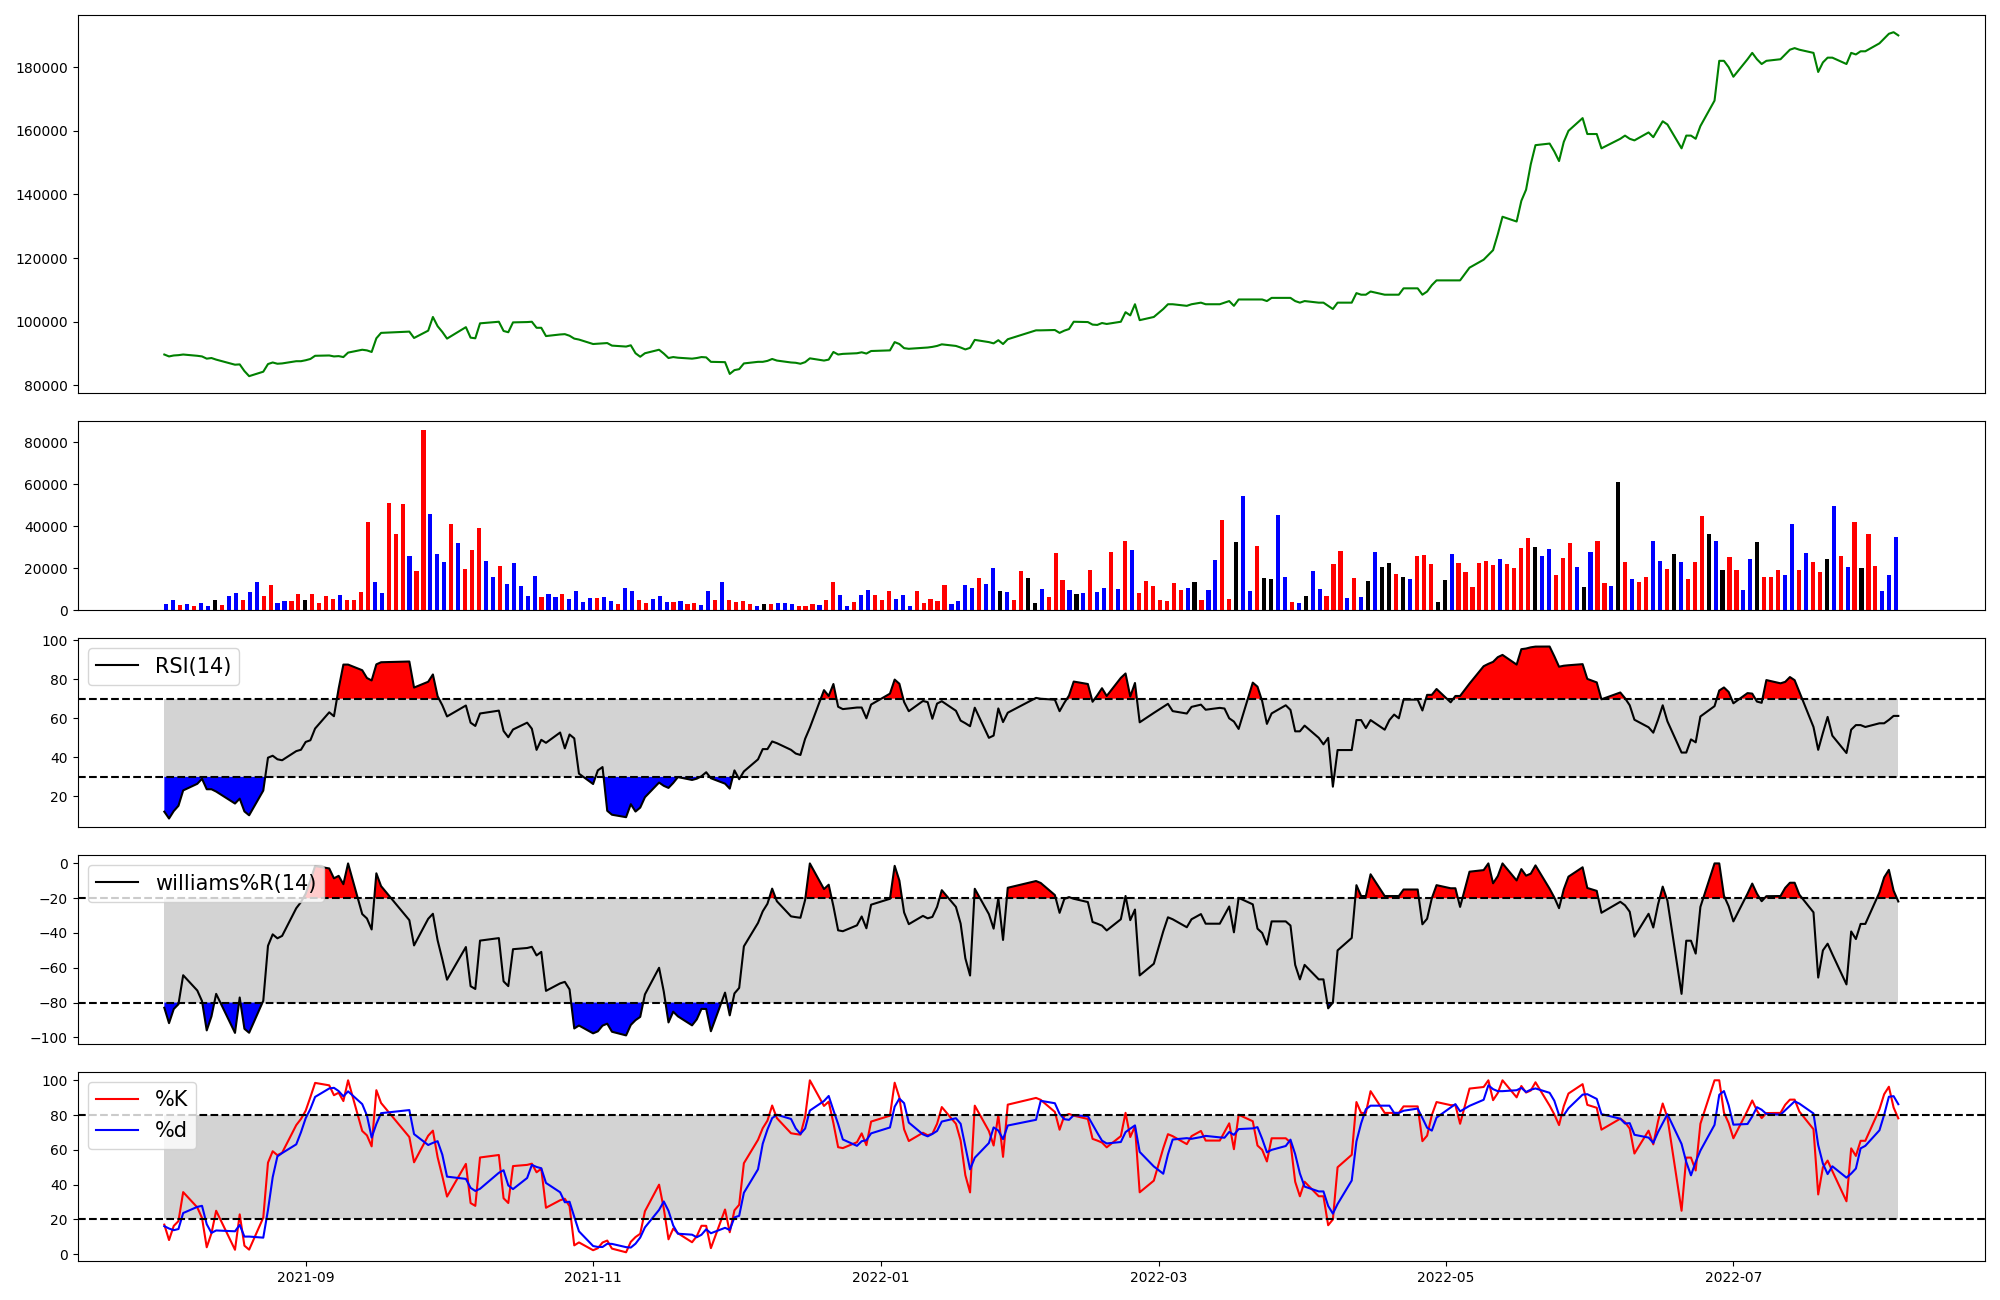Click the 180000 tick on price axis
2000x1300 pixels.
(42, 68)
